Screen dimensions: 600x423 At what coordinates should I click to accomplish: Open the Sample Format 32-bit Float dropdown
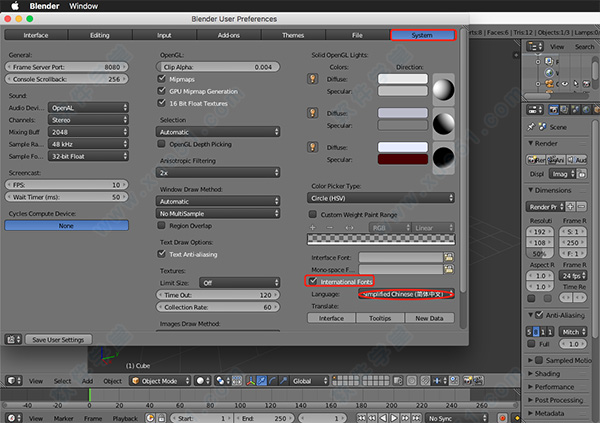coord(88,156)
